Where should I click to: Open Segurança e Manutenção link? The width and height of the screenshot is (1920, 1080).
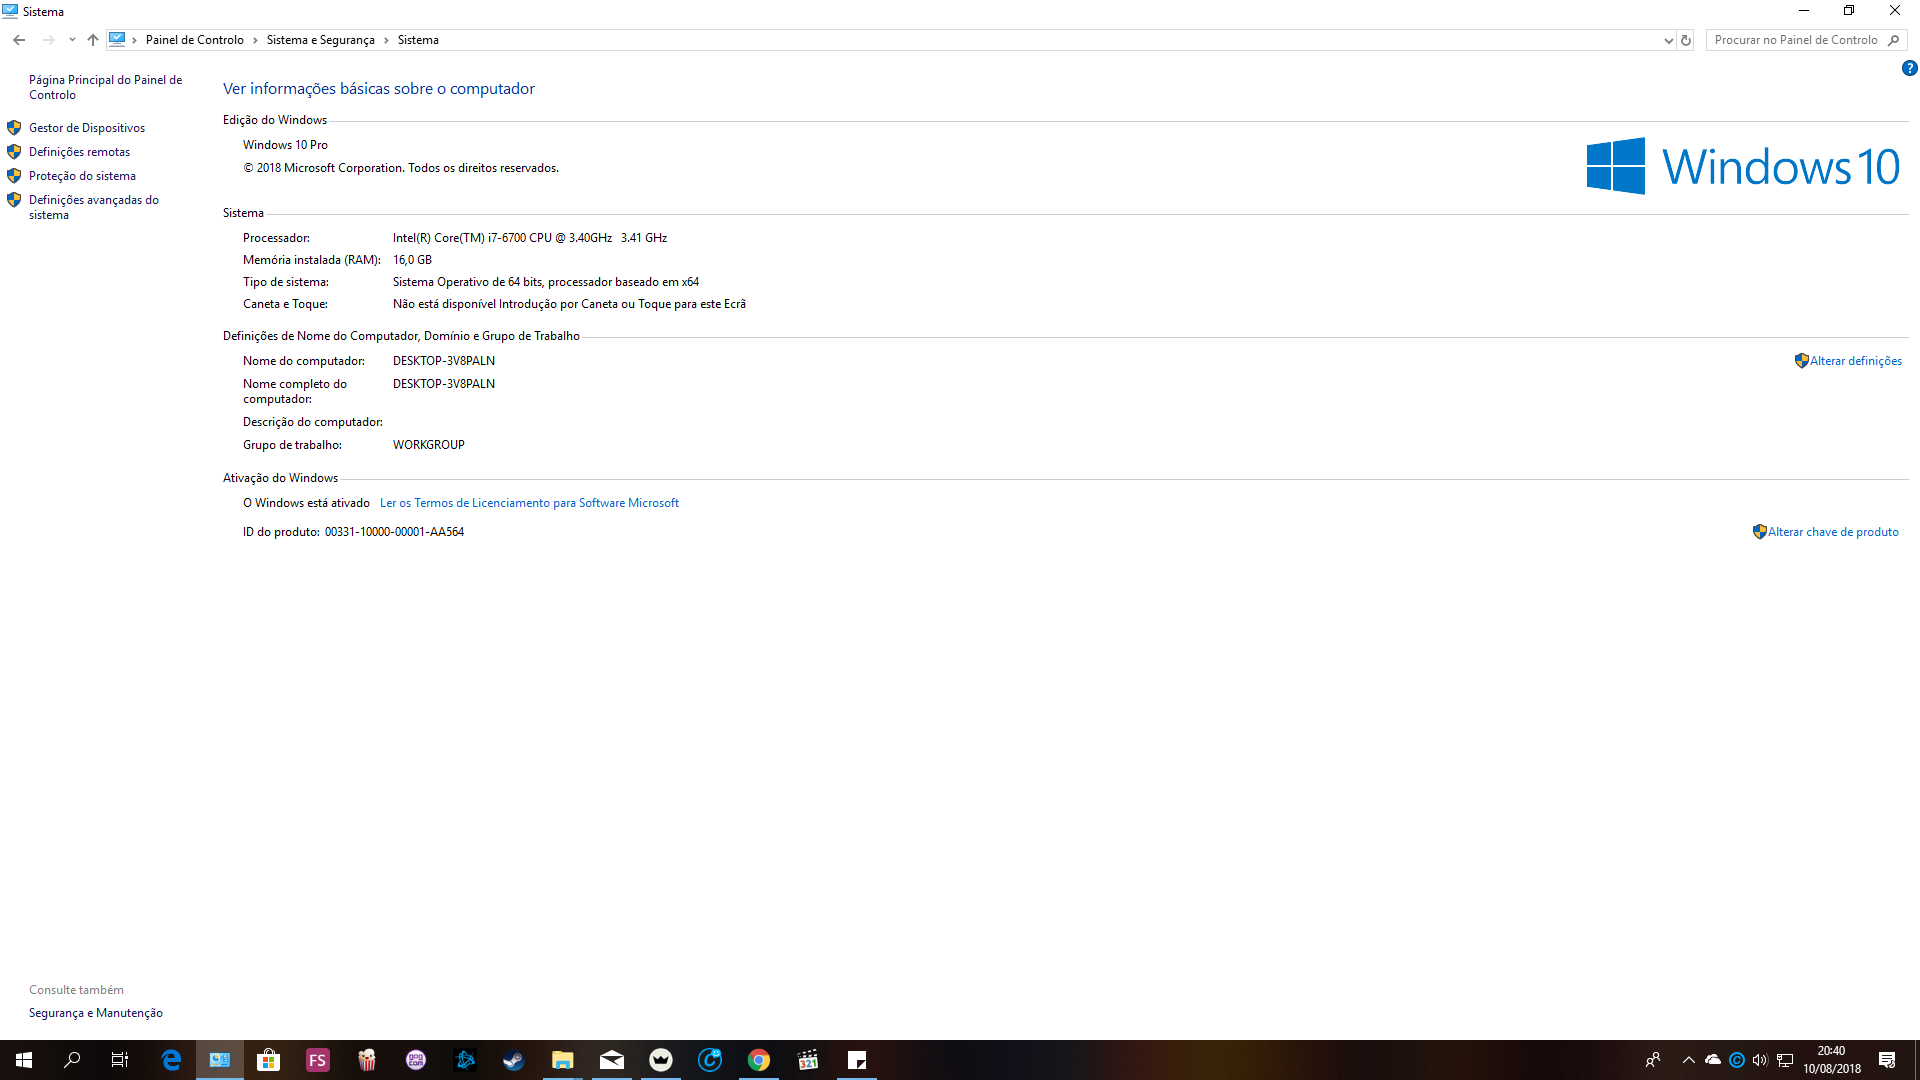point(96,1013)
